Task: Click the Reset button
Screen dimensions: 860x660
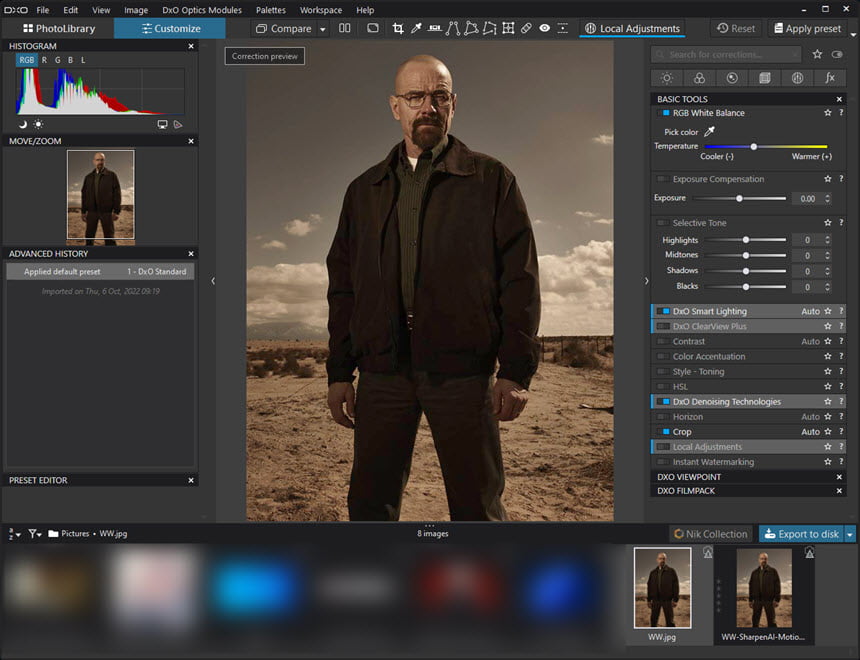Action: [x=736, y=29]
